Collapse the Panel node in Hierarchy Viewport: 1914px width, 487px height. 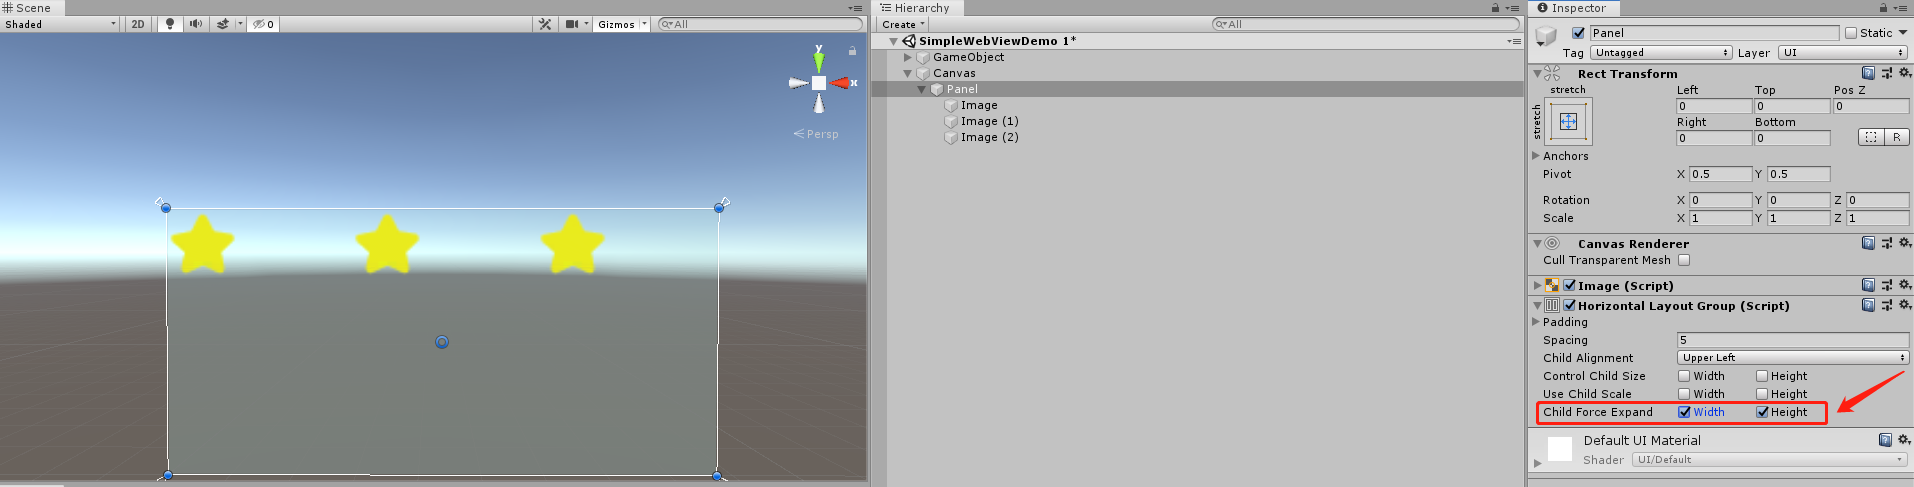[922, 89]
